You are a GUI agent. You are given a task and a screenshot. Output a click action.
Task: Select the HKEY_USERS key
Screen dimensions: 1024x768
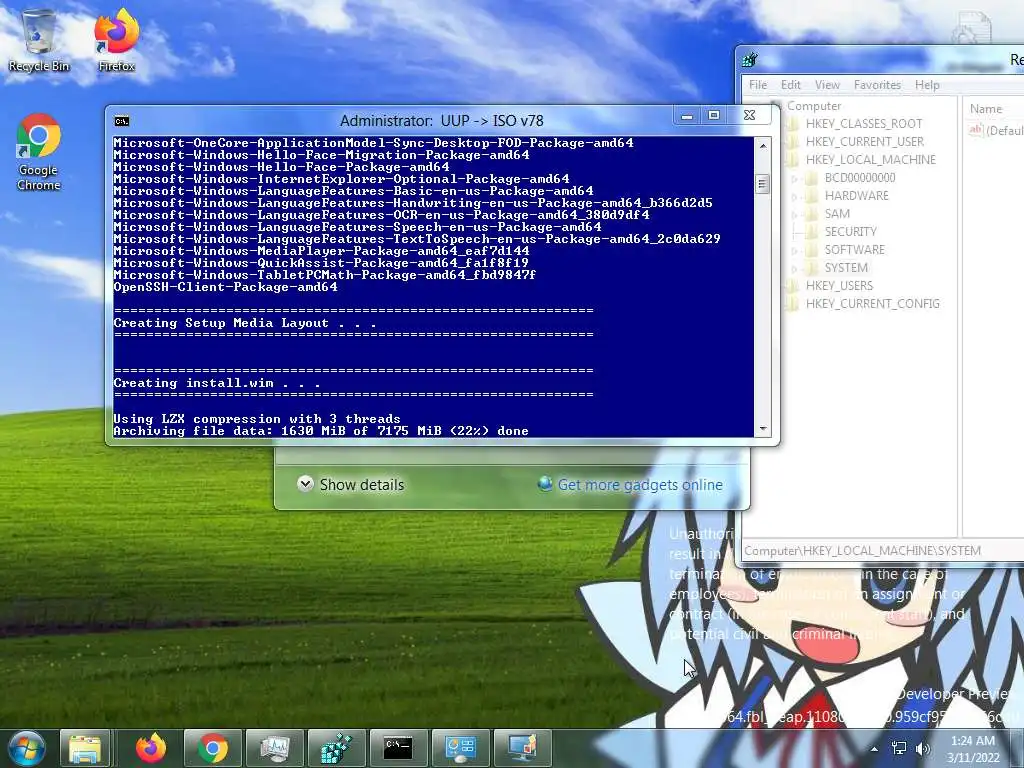click(839, 285)
